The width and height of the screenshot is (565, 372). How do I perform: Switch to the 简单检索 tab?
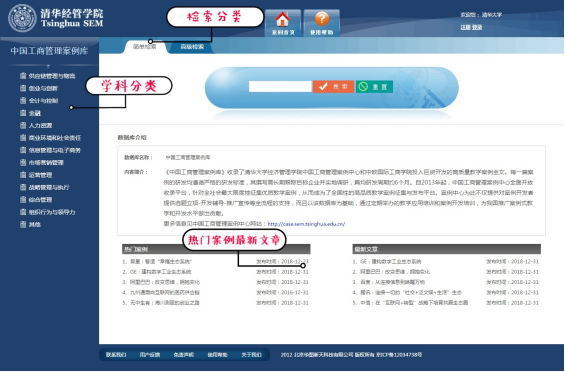[144, 47]
